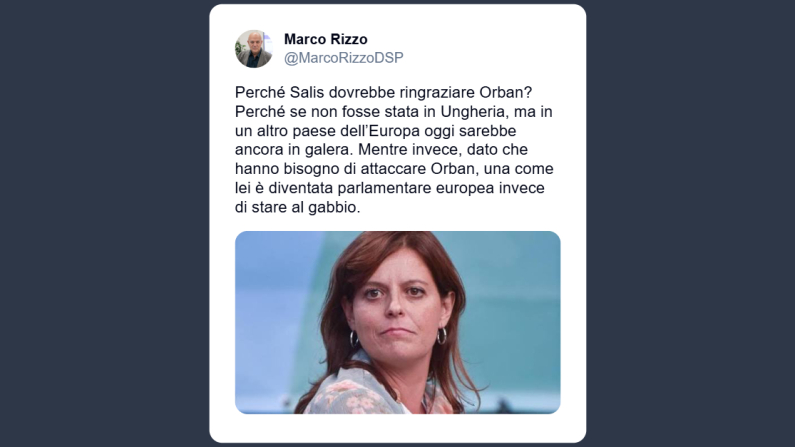The height and width of the screenshot is (447, 795).
Task: Click the word "ringraziare" in the first line
Action: tap(437, 93)
